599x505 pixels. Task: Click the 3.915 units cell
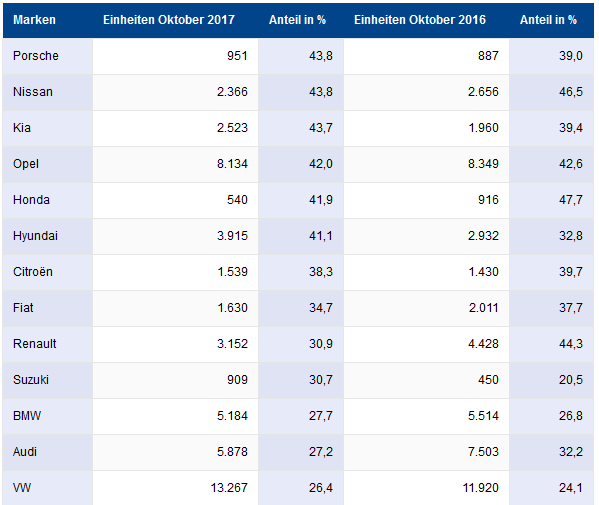click(176, 236)
